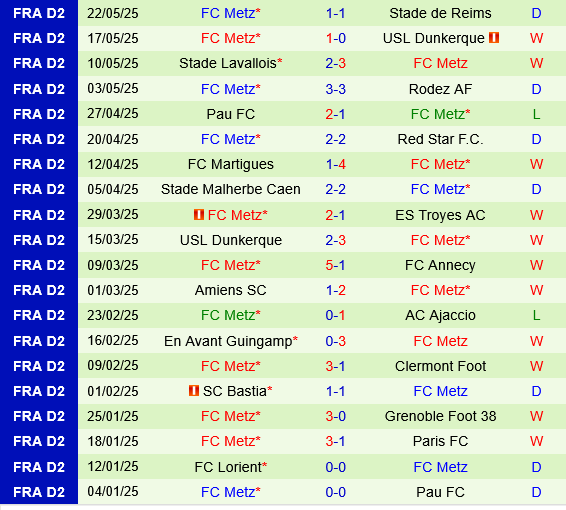
Task: Open the Rodez AF team link
Action: (440, 89)
